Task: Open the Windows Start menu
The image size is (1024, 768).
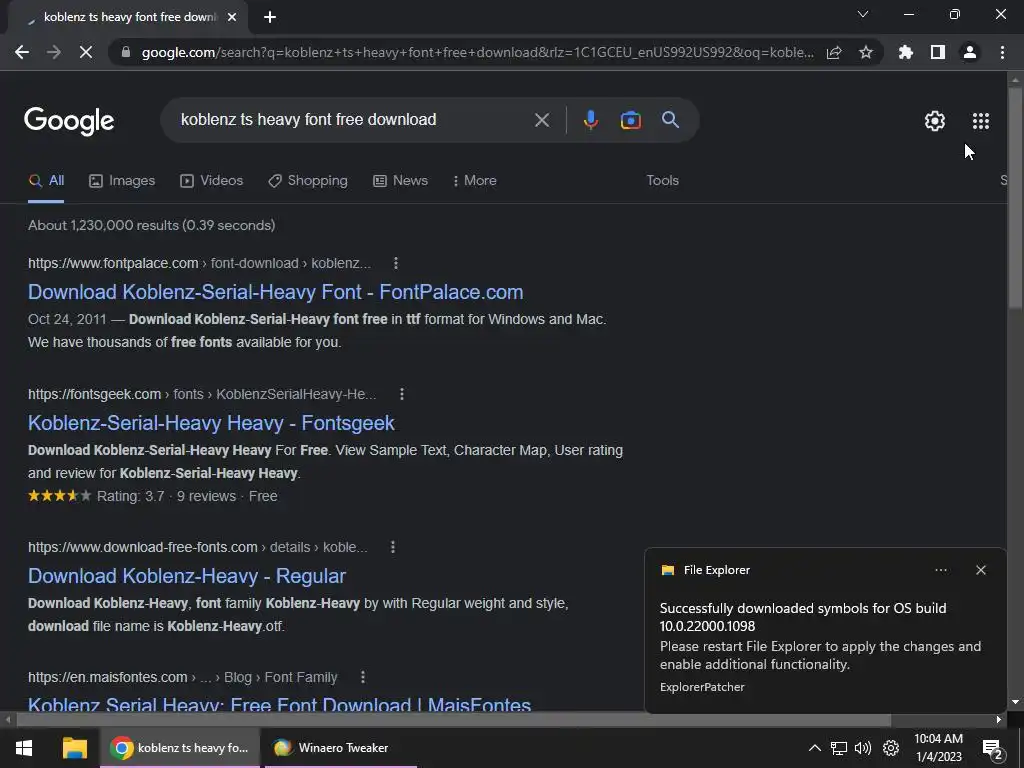Action: pyautogui.click(x=24, y=748)
